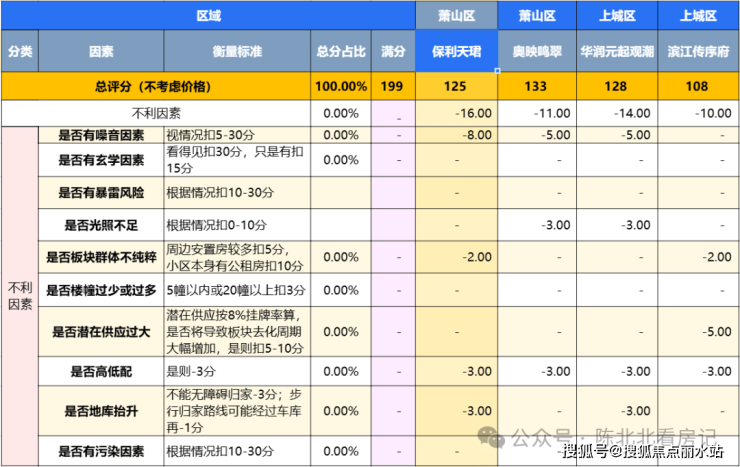Click total score 128 for 华润元起观潮
The image size is (740, 467).
(x=617, y=86)
